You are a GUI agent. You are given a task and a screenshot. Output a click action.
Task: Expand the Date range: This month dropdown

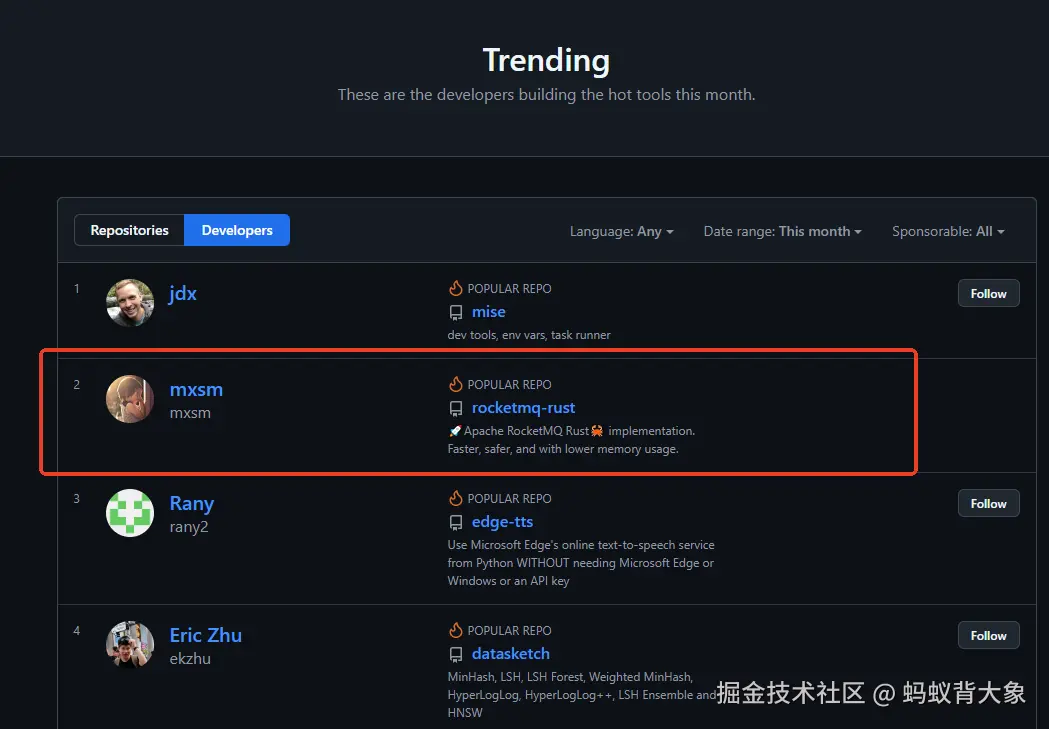pyautogui.click(x=782, y=231)
